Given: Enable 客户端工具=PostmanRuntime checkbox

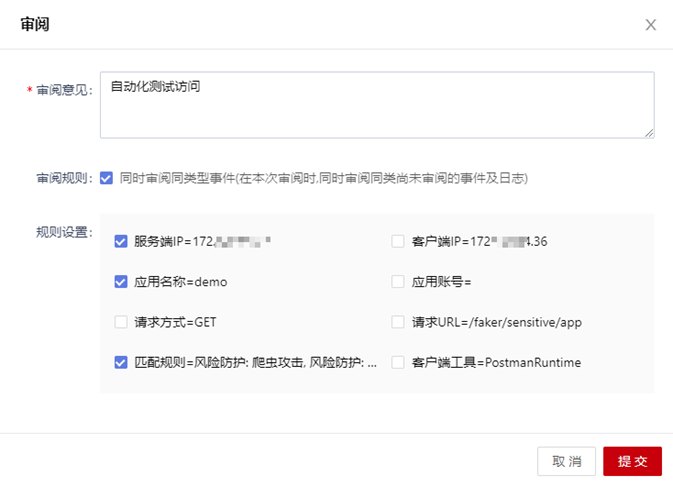Looking at the screenshot, I should click(x=398, y=362).
